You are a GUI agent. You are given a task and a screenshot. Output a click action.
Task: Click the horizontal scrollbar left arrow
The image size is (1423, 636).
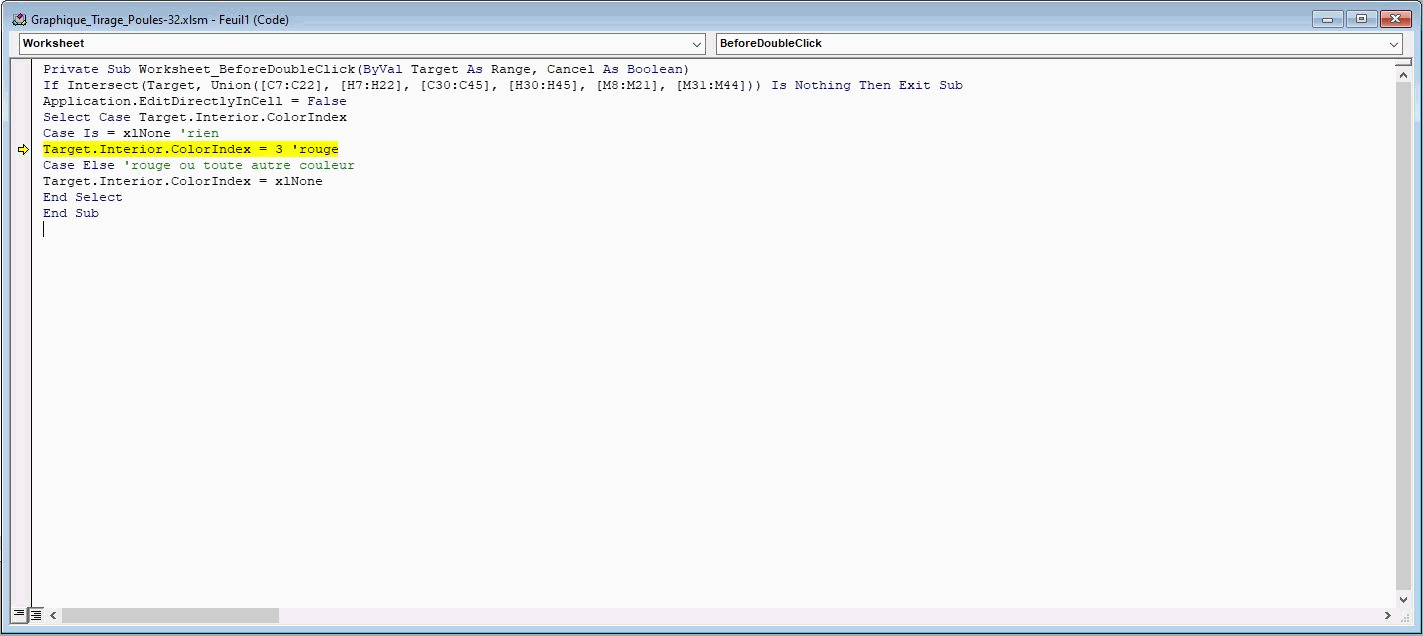(x=53, y=615)
